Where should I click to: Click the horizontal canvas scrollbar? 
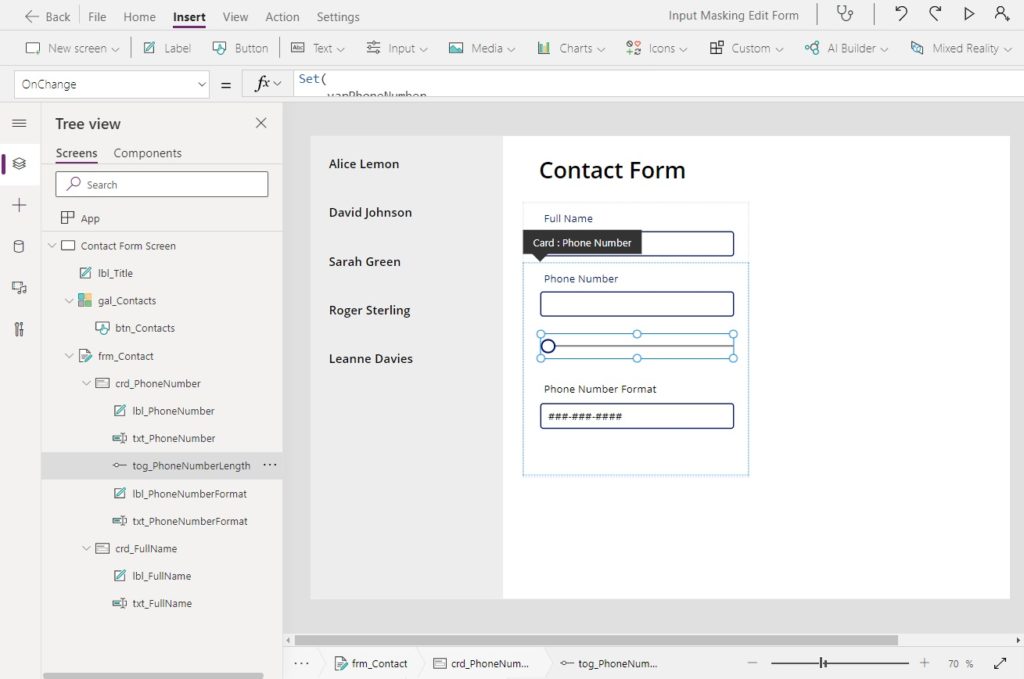coord(596,640)
